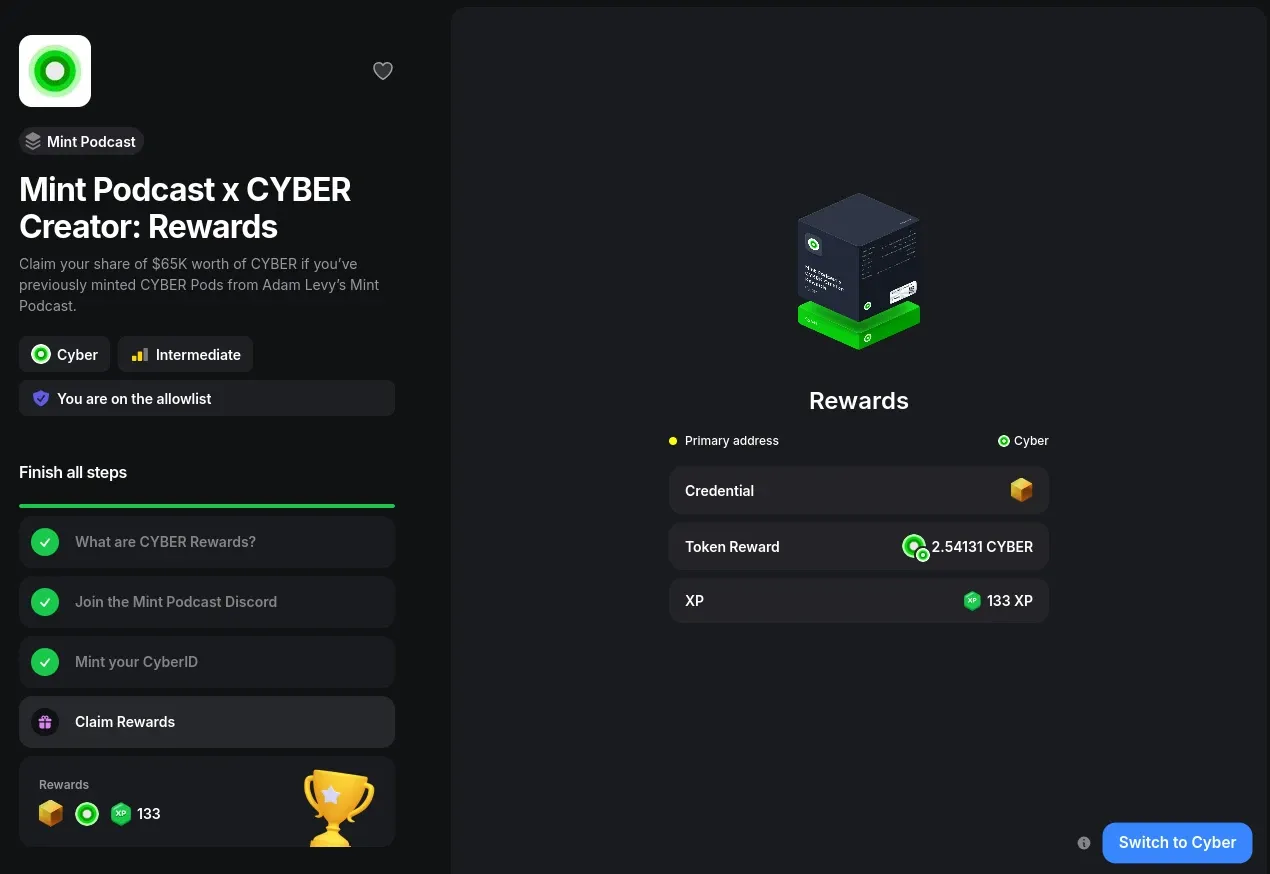Viewport: 1270px width, 874px height.
Task: Click the gold trophy icon
Action: coord(339,807)
